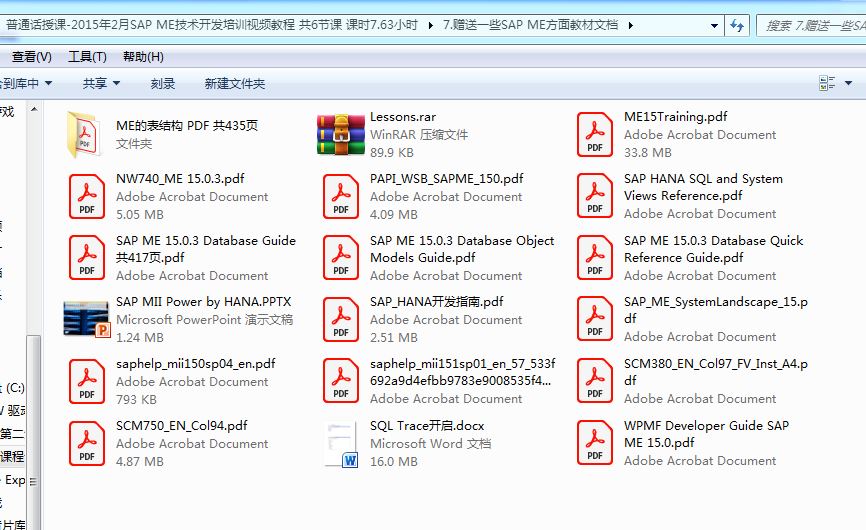Refresh the folder with address bar refresh icon
The width and height of the screenshot is (866, 530).
pyautogui.click(x=737, y=25)
